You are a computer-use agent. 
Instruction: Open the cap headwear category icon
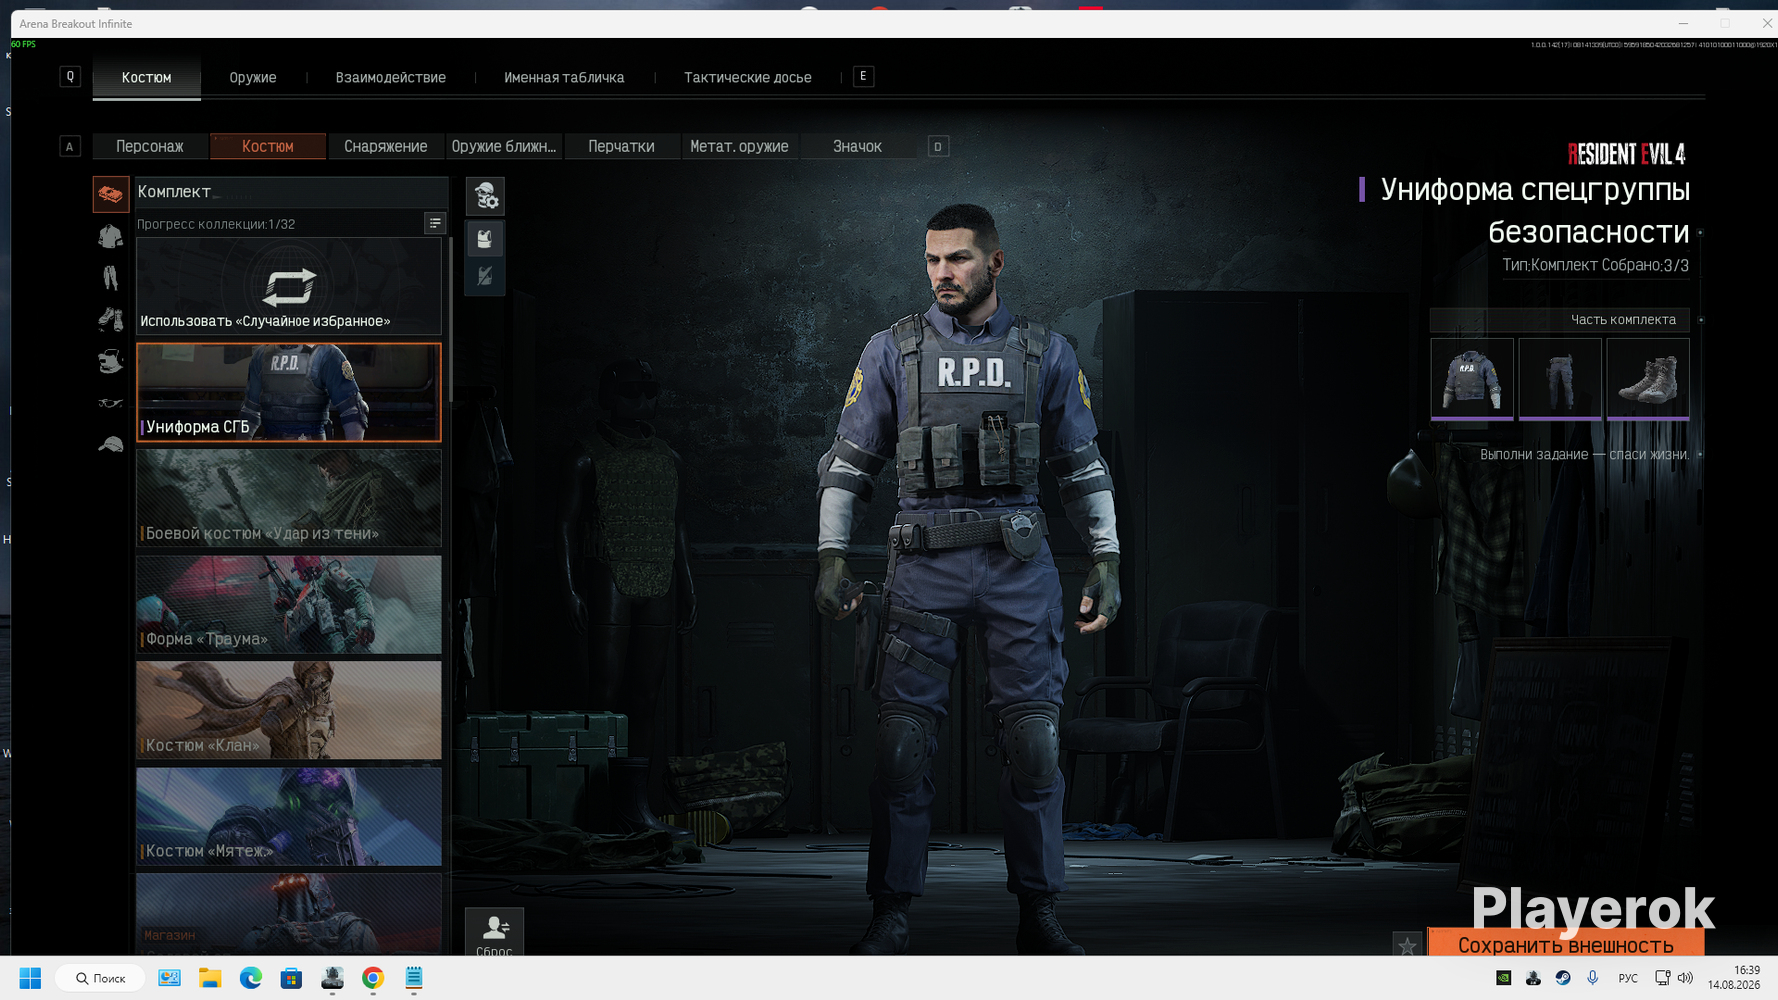[x=111, y=445]
